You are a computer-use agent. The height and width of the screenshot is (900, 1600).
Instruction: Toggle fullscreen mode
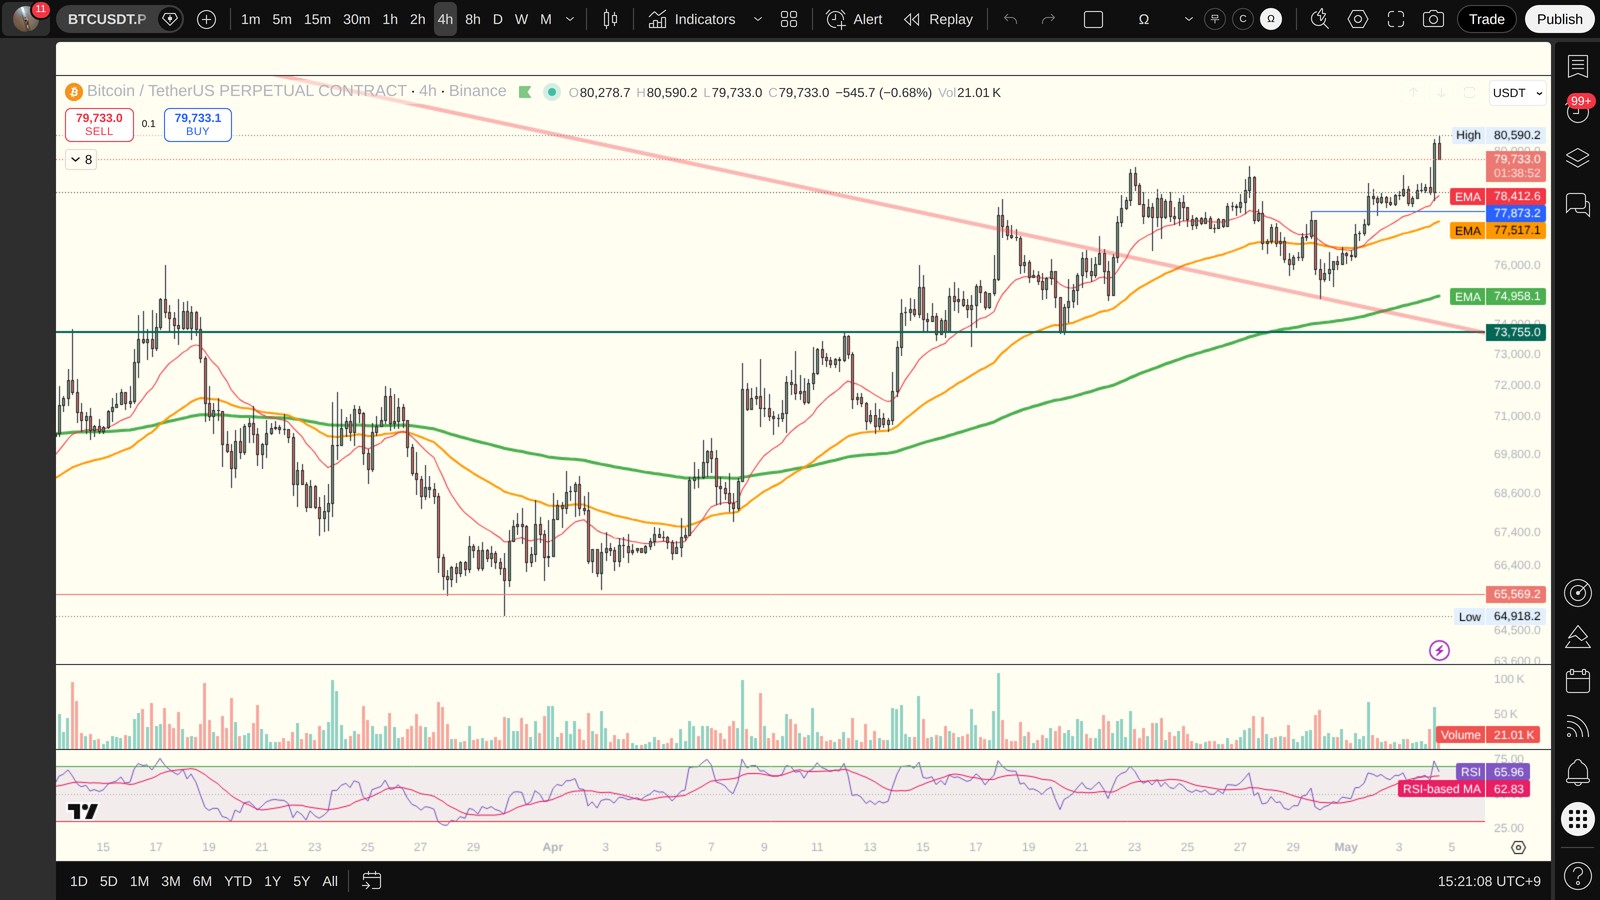coord(1395,19)
